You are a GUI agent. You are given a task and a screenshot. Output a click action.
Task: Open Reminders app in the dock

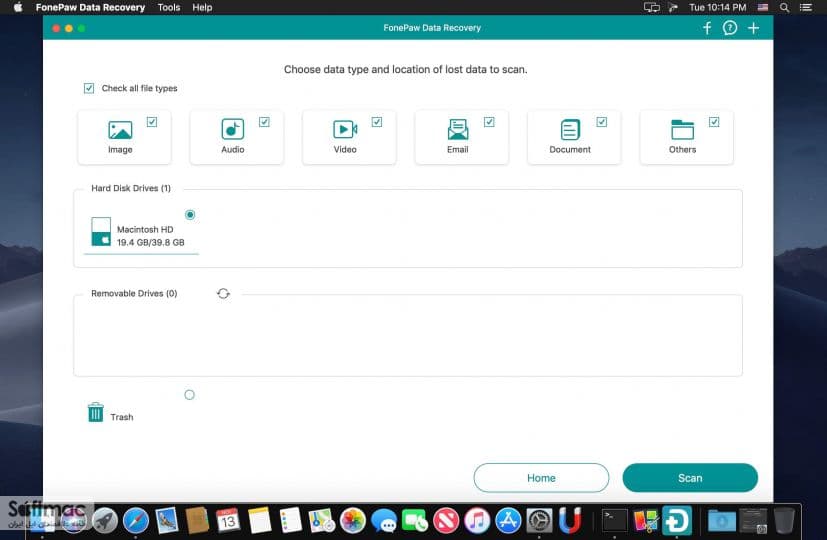291,520
